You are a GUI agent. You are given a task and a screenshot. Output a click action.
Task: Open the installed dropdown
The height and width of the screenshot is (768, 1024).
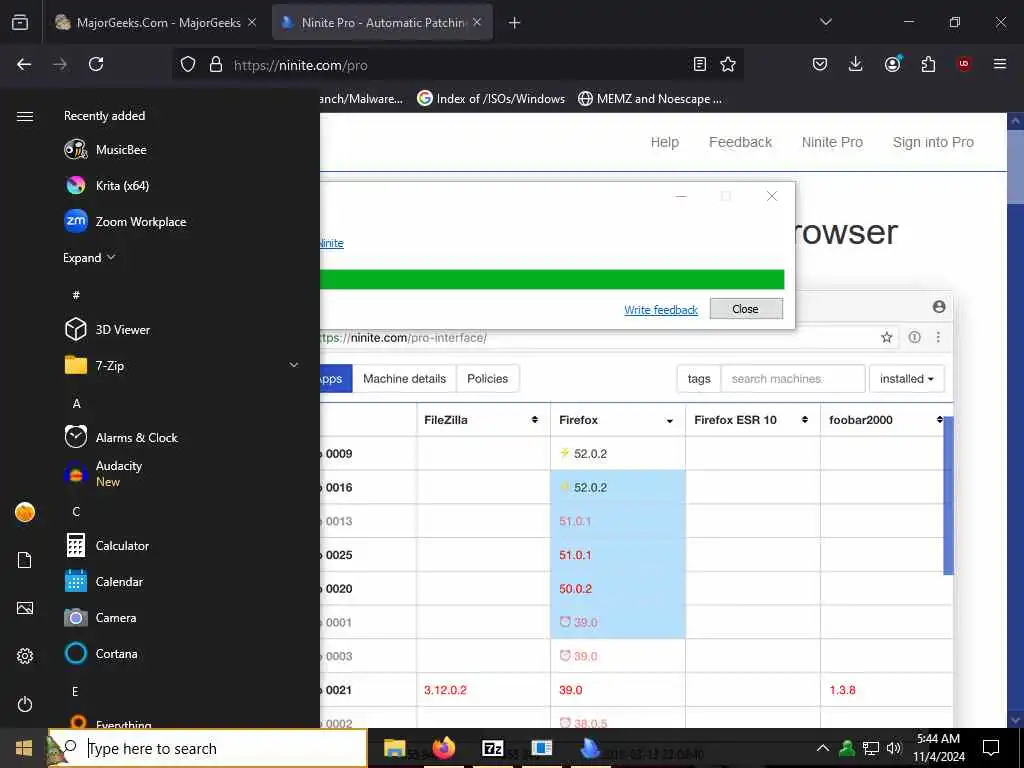click(x=906, y=379)
